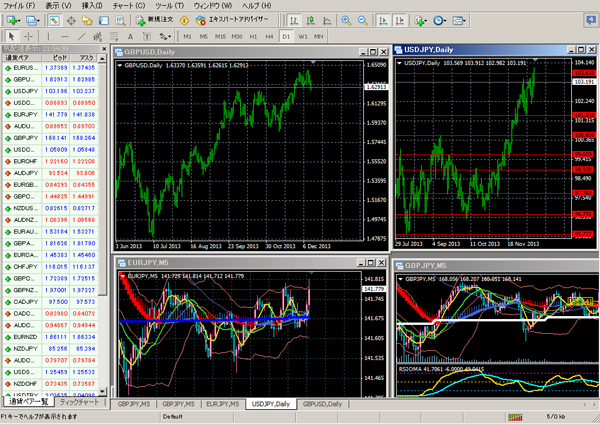This screenshot has height=425, width=600.
Task: Zoom in on the chart
Action: tap(346, 20)
